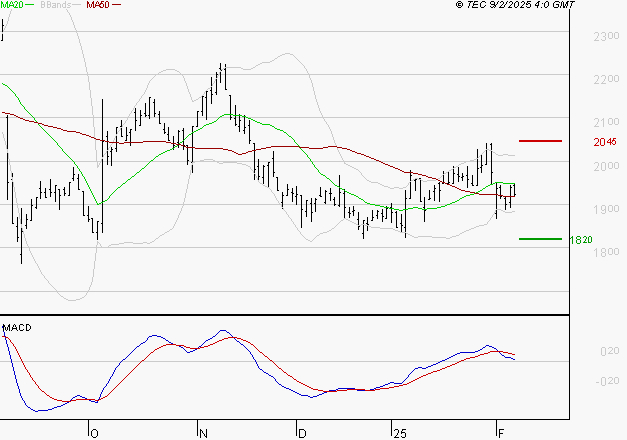The image size is (627, 440).
Task: Click the -020 MACD axis label
Action: coord(607,381)
